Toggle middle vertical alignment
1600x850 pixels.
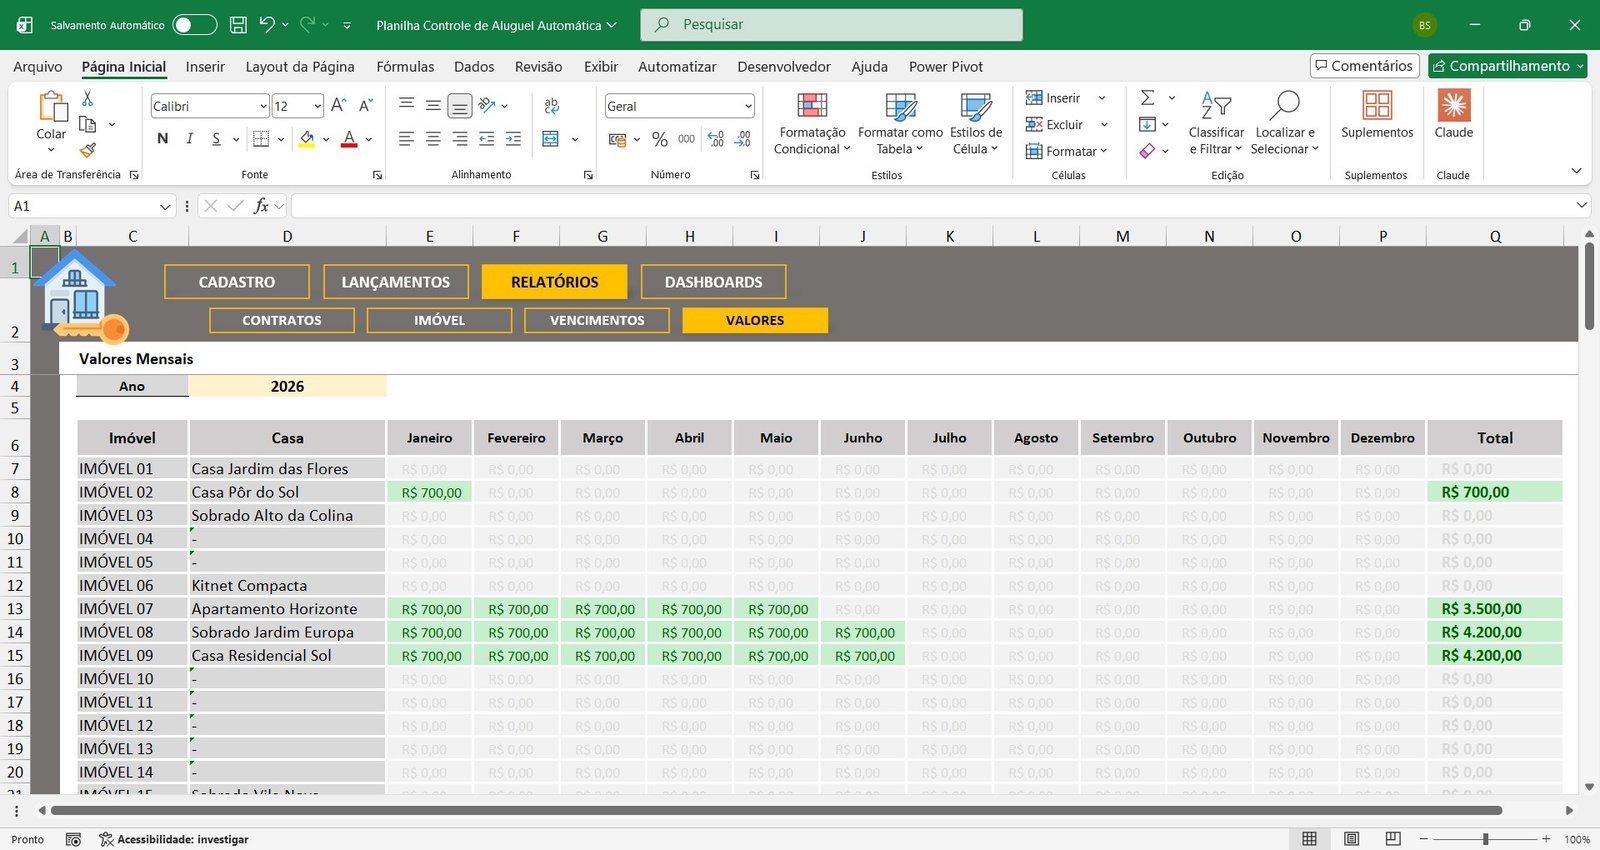click(433, 106)
